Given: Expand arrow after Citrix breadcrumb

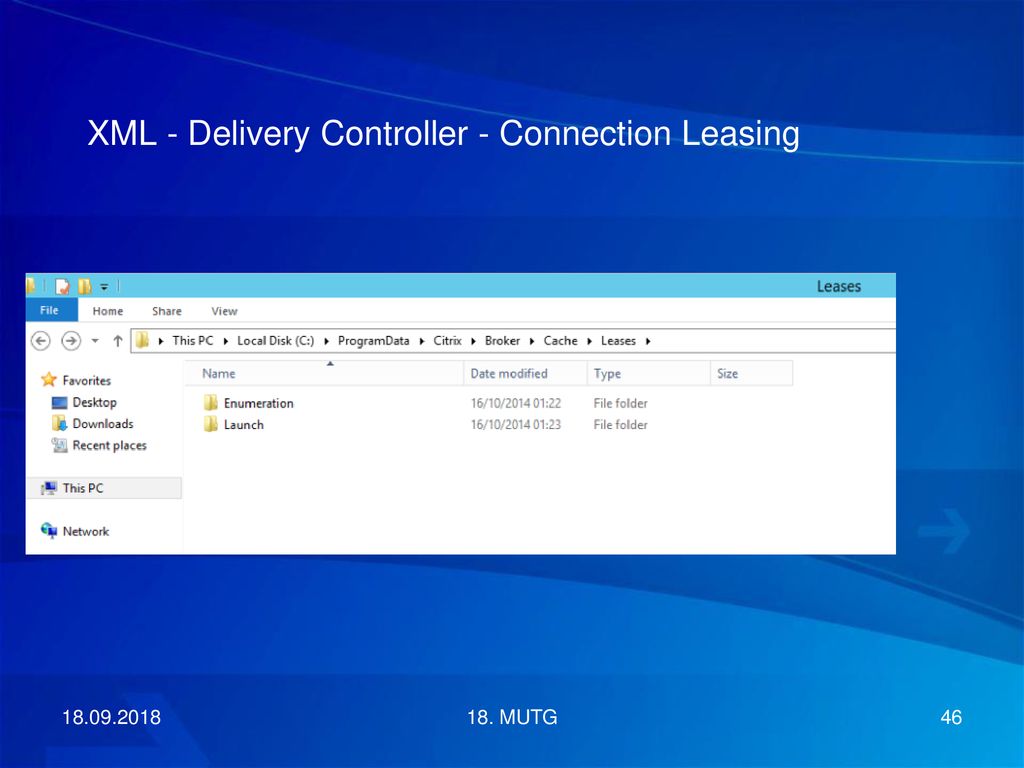Looking at the screenshot, I should [x=473, y=341].
